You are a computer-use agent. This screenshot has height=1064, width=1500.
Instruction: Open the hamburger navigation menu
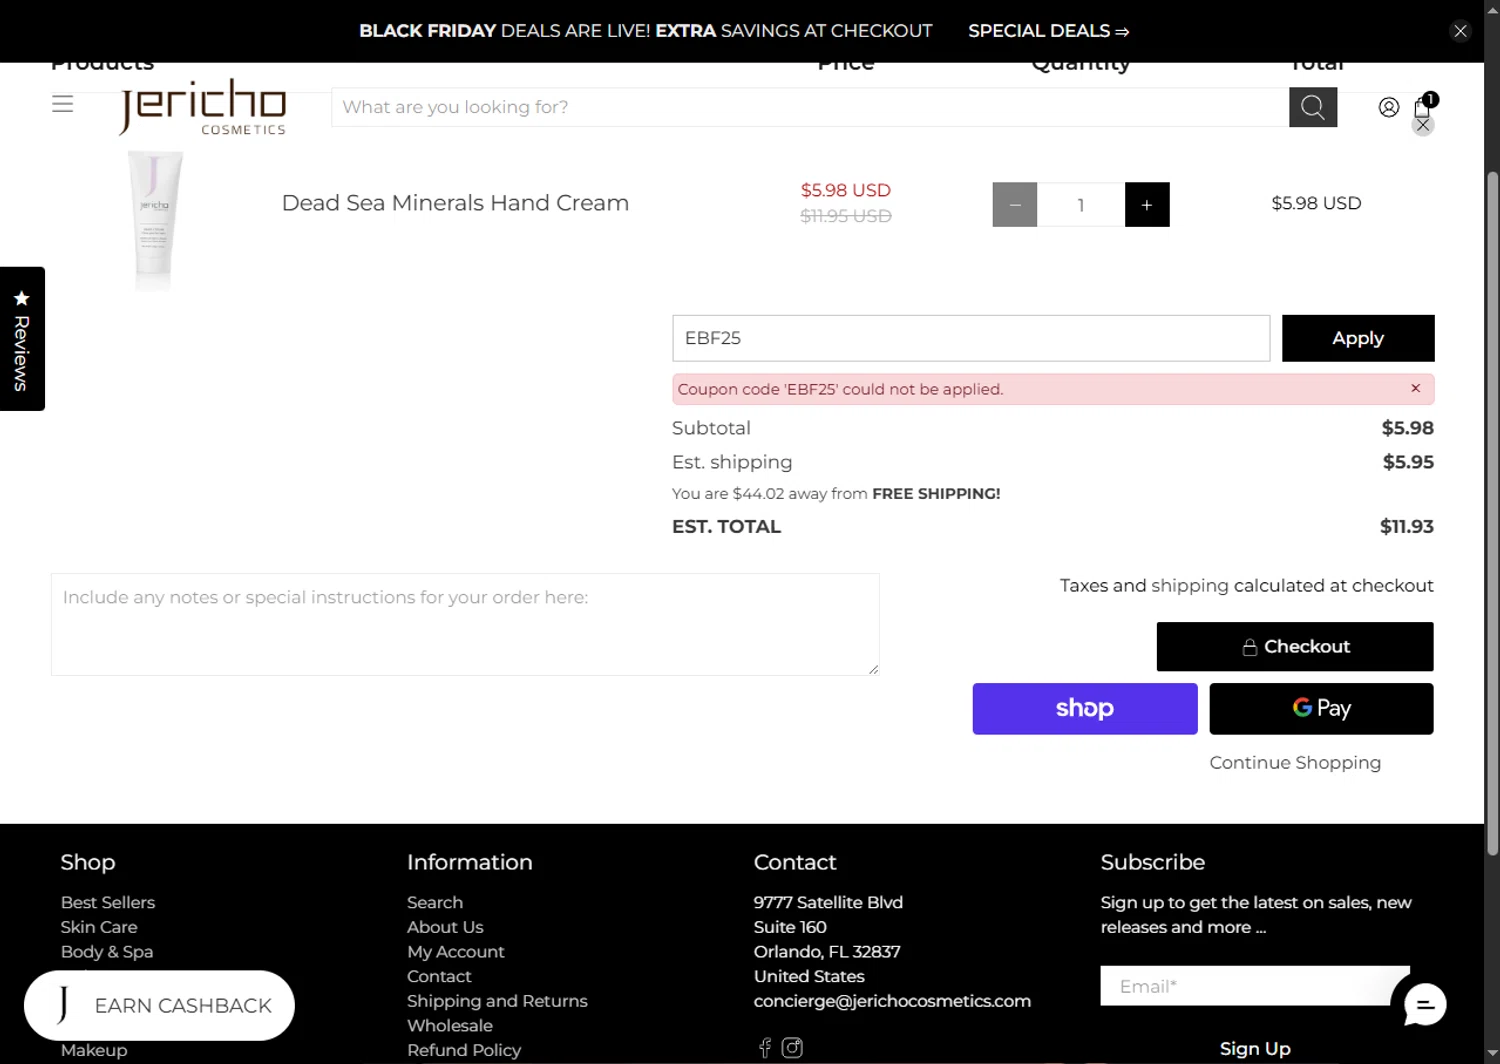63,104
